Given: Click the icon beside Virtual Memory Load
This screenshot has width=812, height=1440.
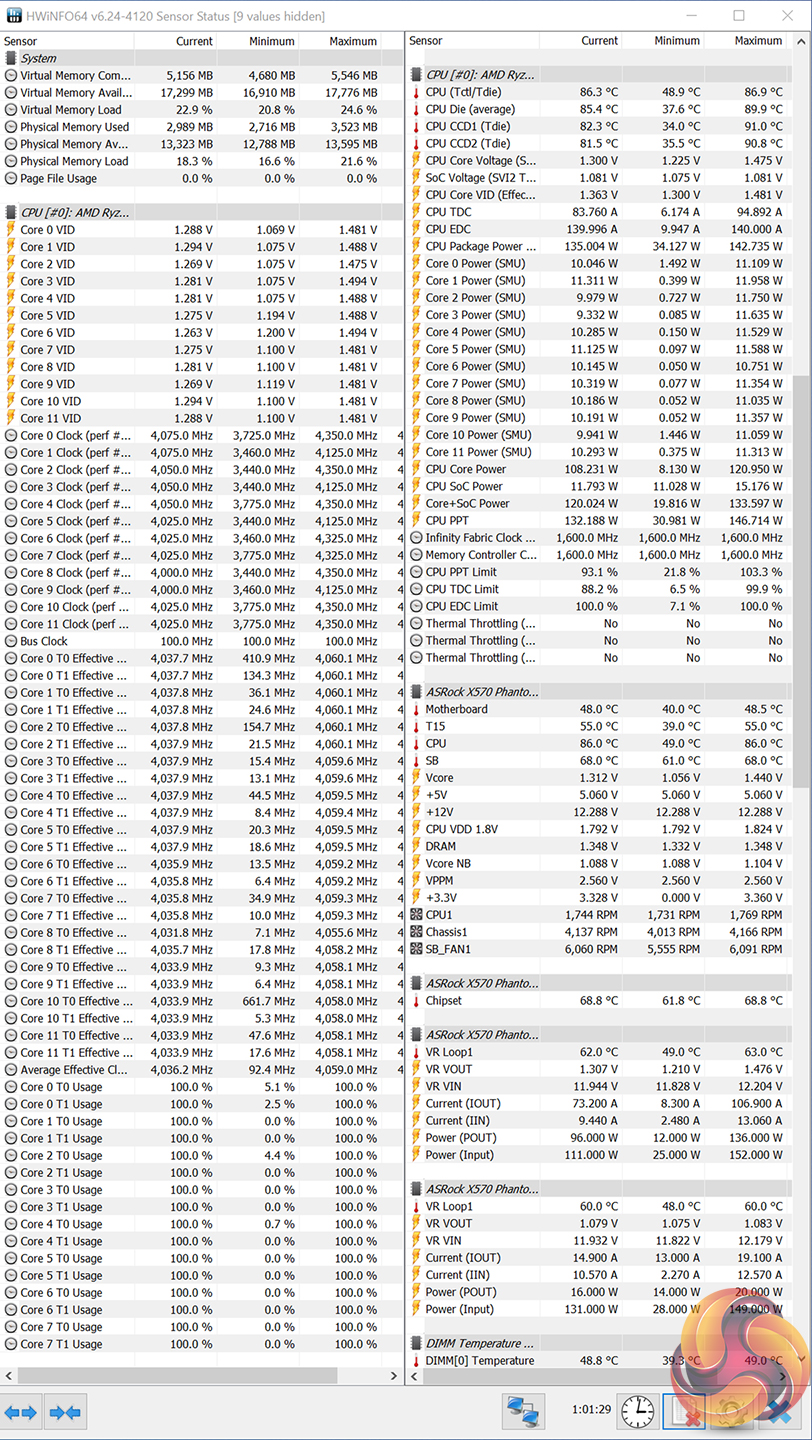Looking at the screenshot, I should click(11, 110).
